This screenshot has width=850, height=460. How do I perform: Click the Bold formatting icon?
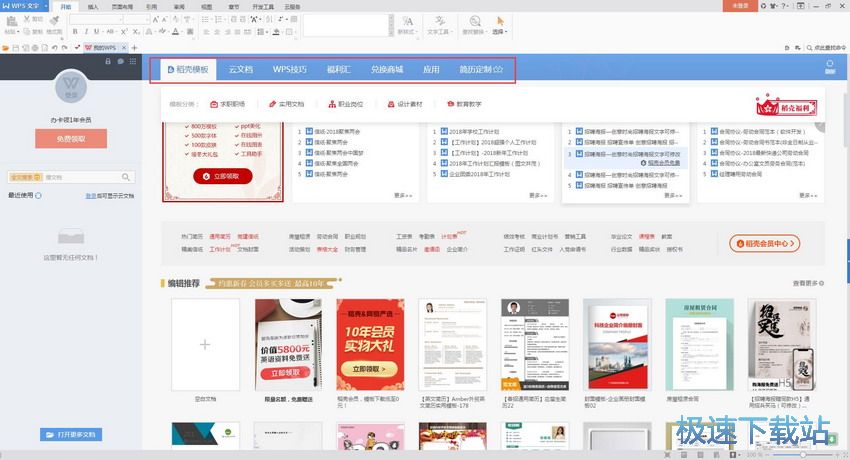click(x=75, y=32)
